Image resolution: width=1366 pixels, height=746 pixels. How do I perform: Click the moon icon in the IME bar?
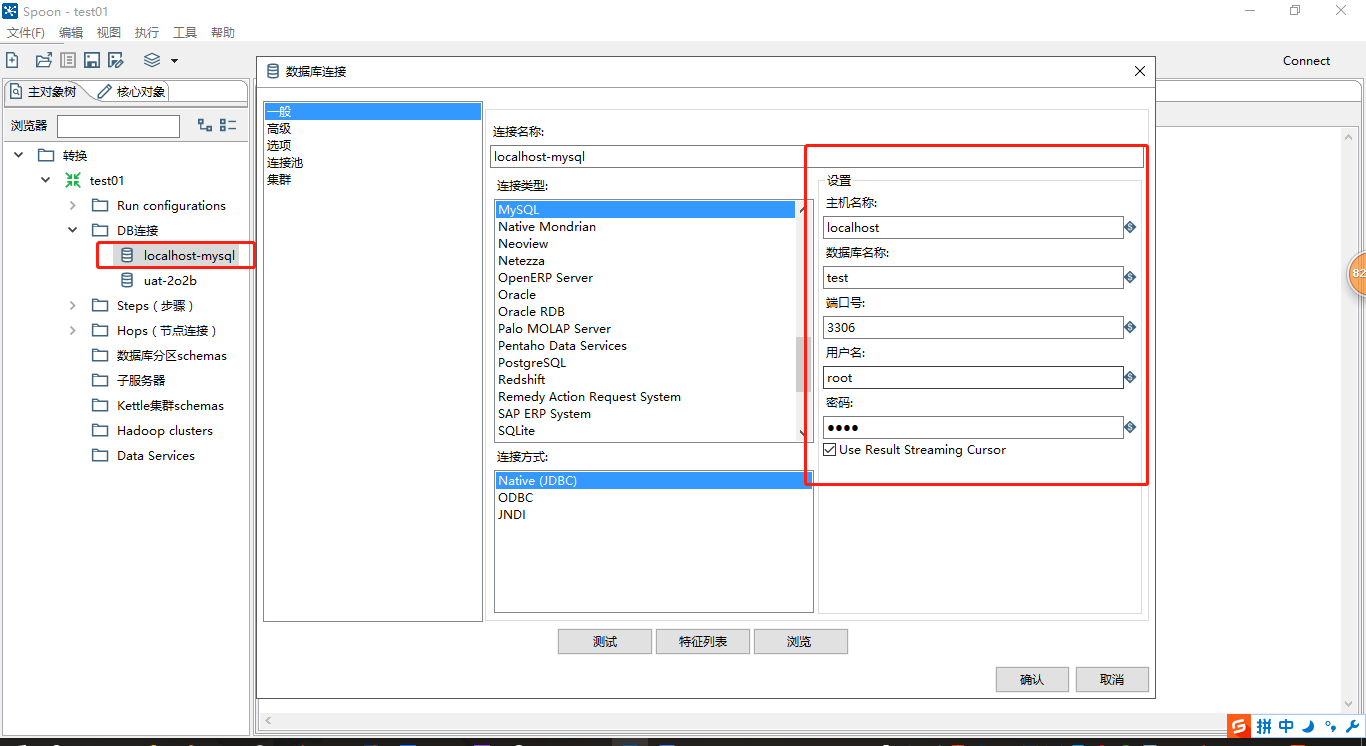coord(1308,726)
